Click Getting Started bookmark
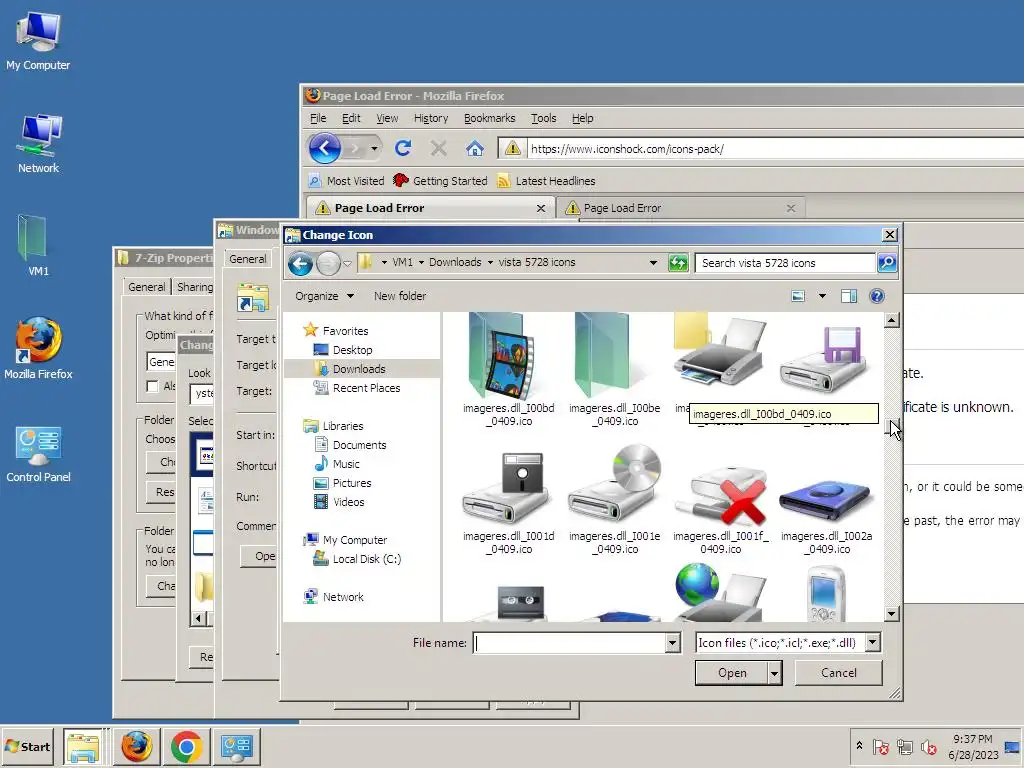This screenshot has width=1024, height=768. tap(441, 181)
